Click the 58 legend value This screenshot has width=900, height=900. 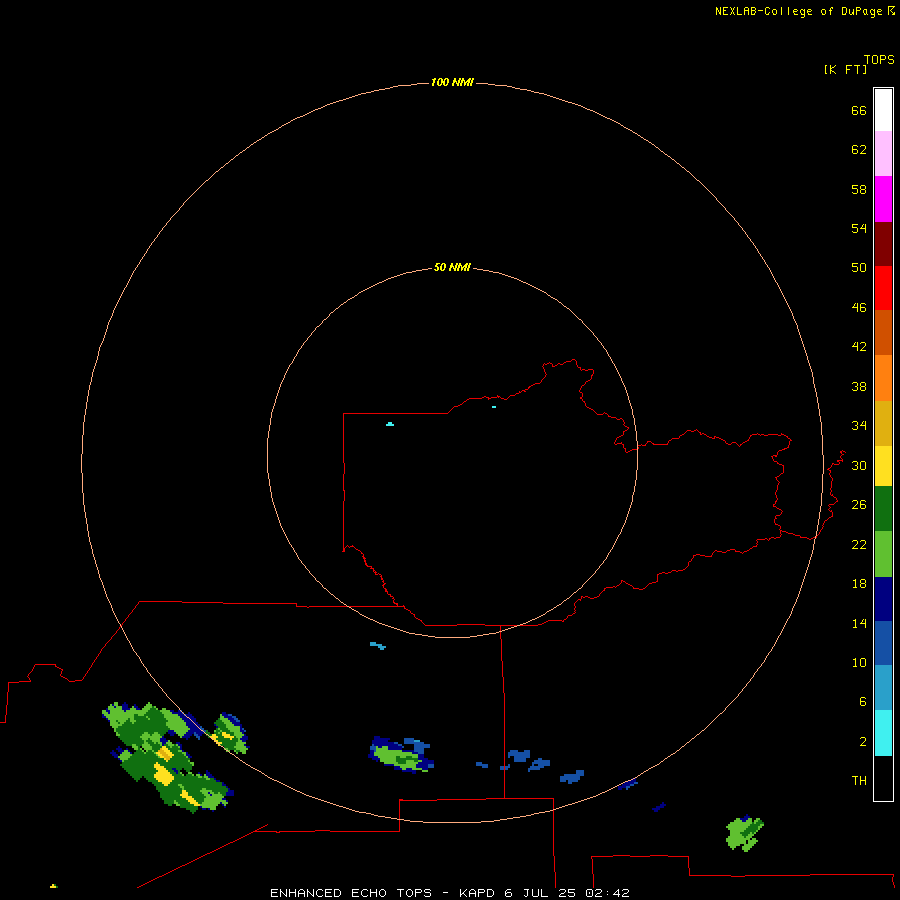pos(859,189)
